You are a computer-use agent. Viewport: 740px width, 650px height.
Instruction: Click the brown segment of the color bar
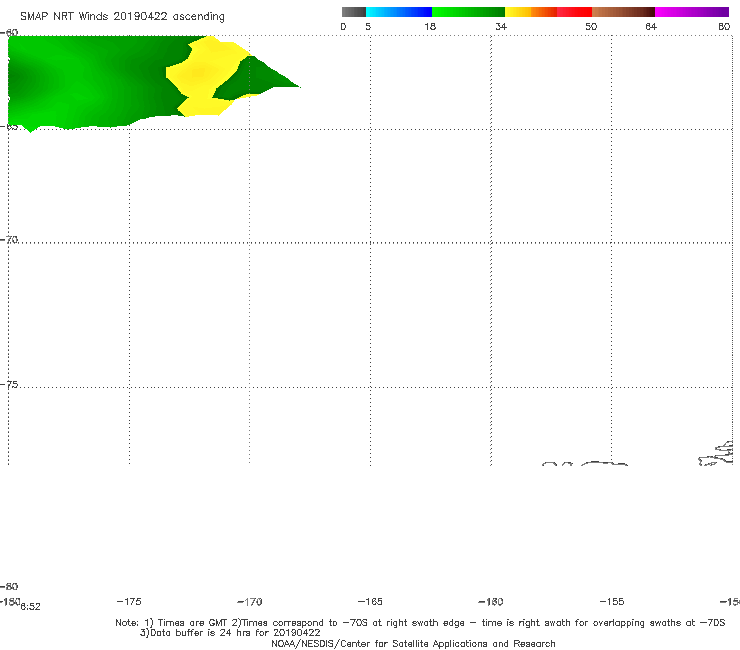tap(623, 12)
